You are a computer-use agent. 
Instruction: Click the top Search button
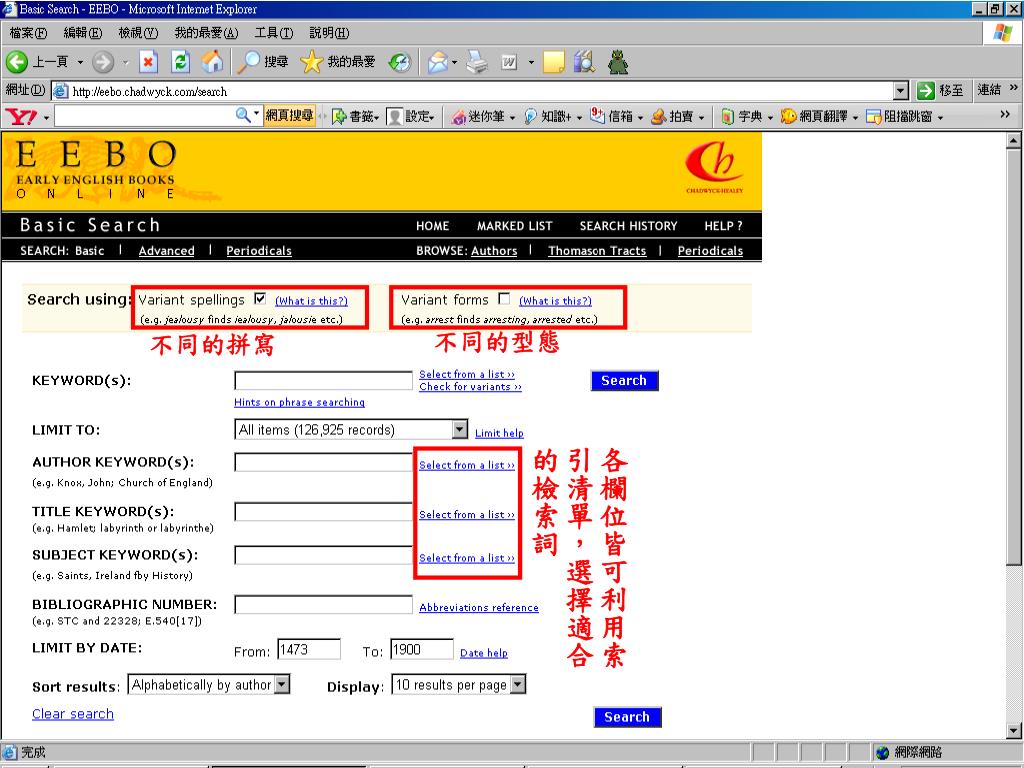(624, 381)
